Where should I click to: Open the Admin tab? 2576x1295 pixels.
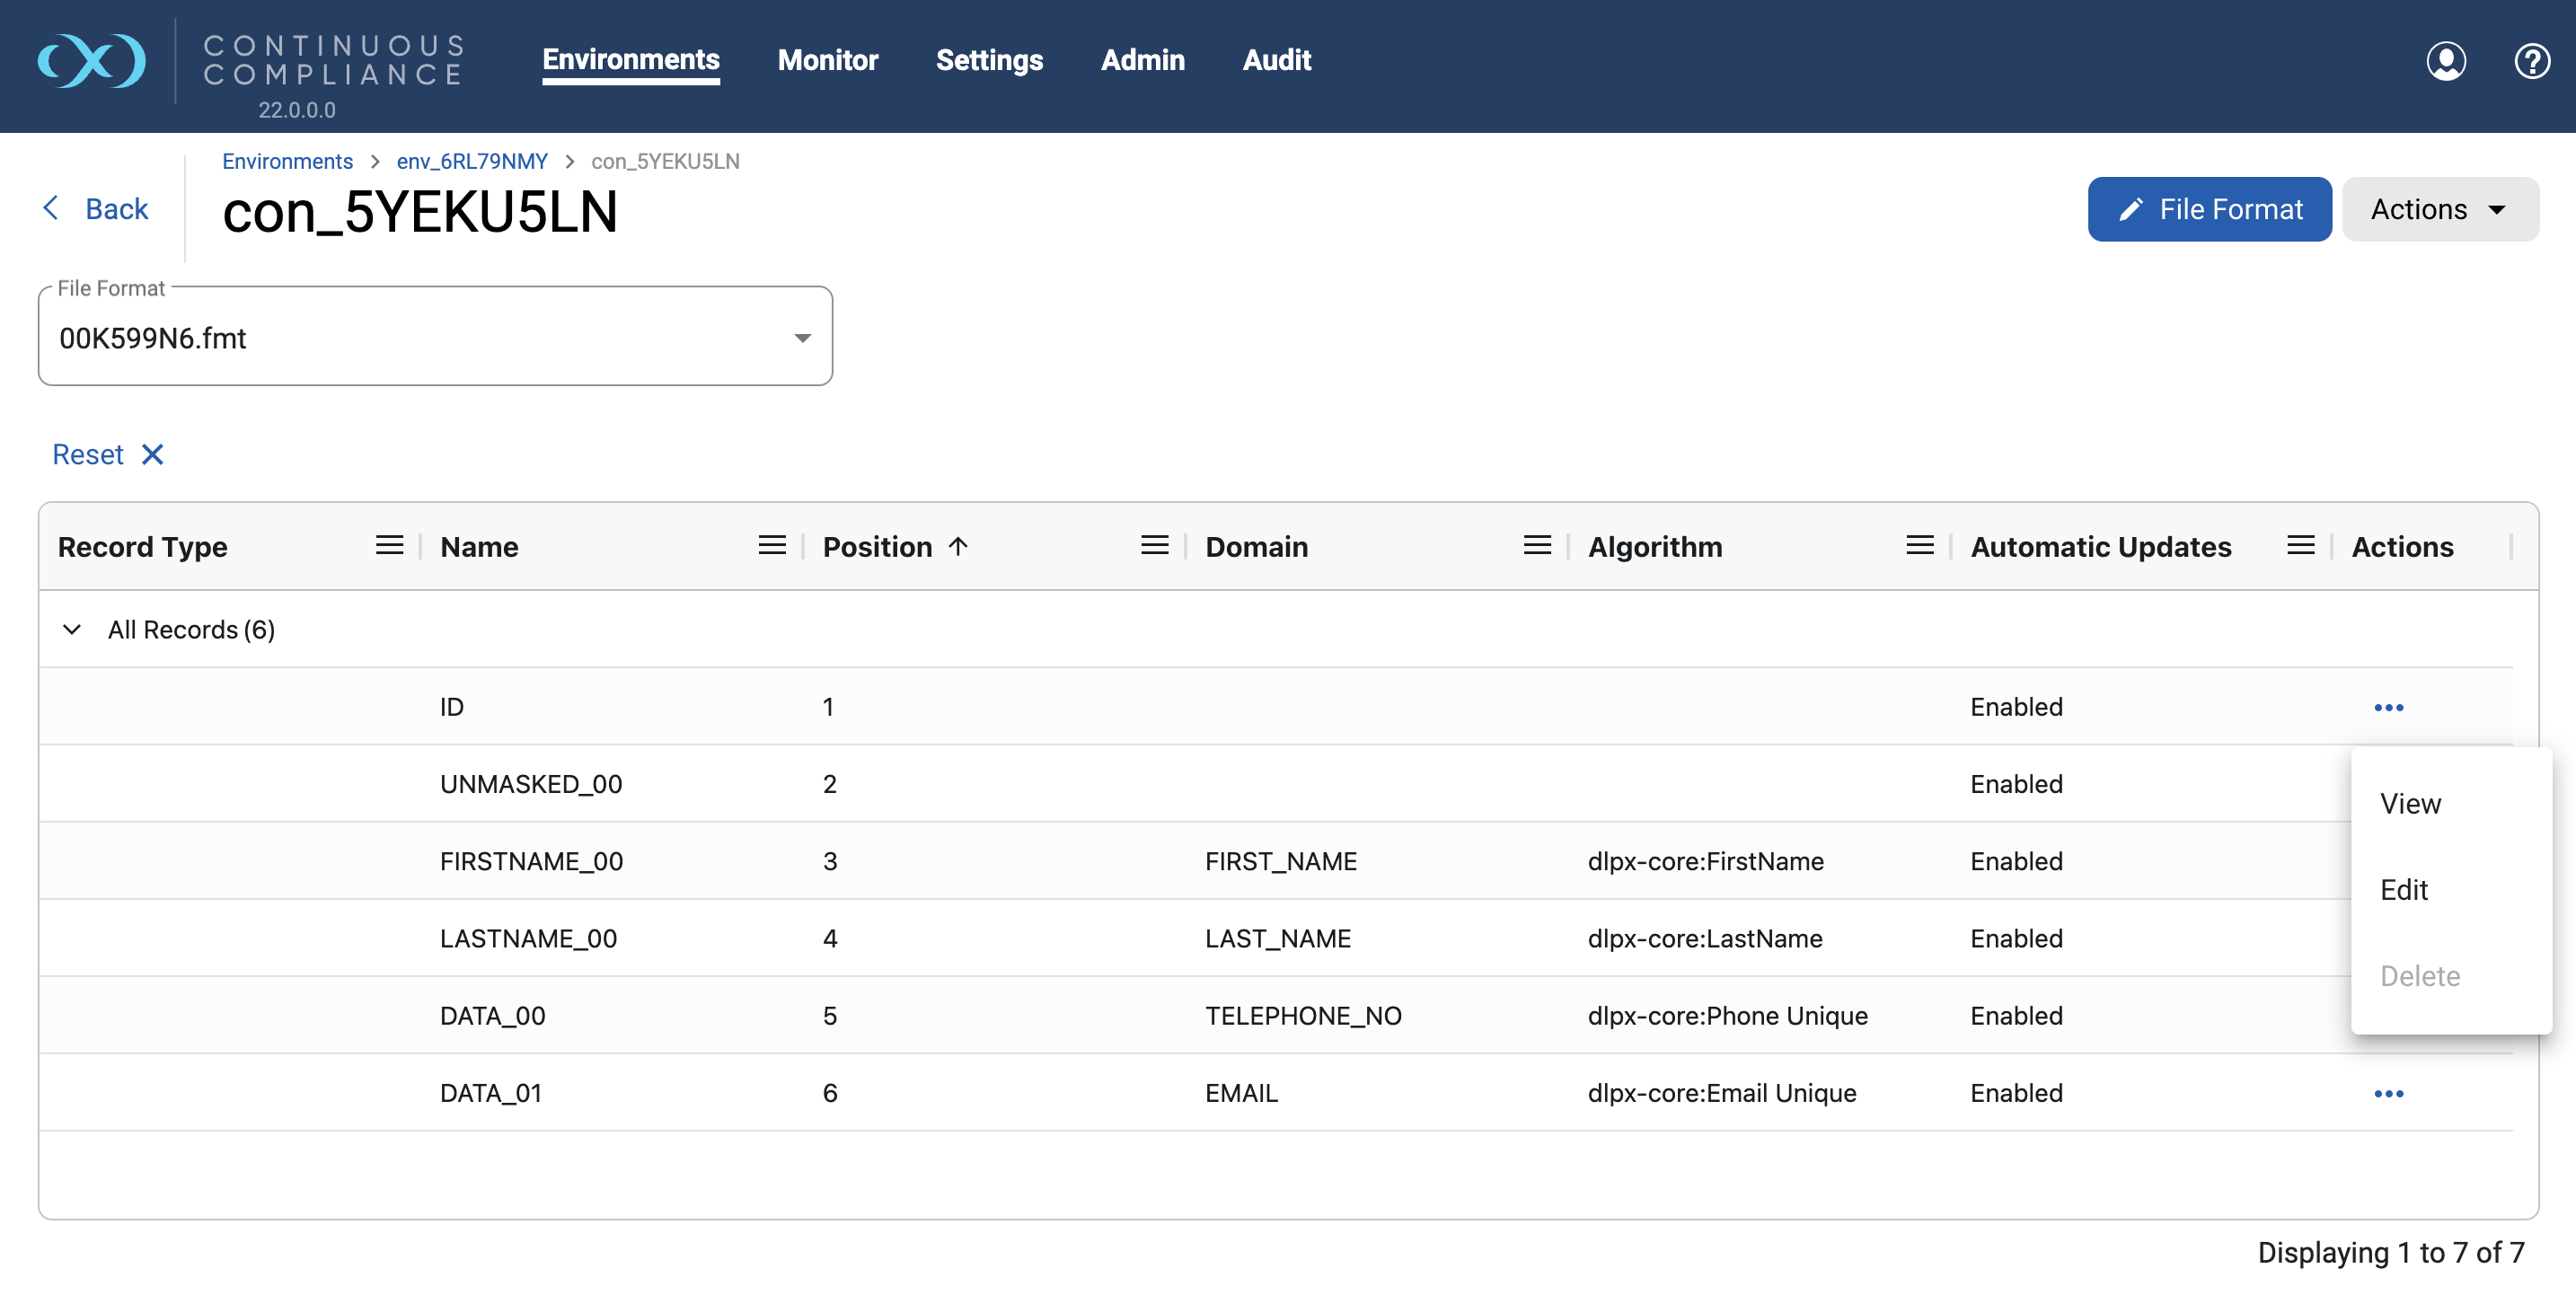(1142, 60)
